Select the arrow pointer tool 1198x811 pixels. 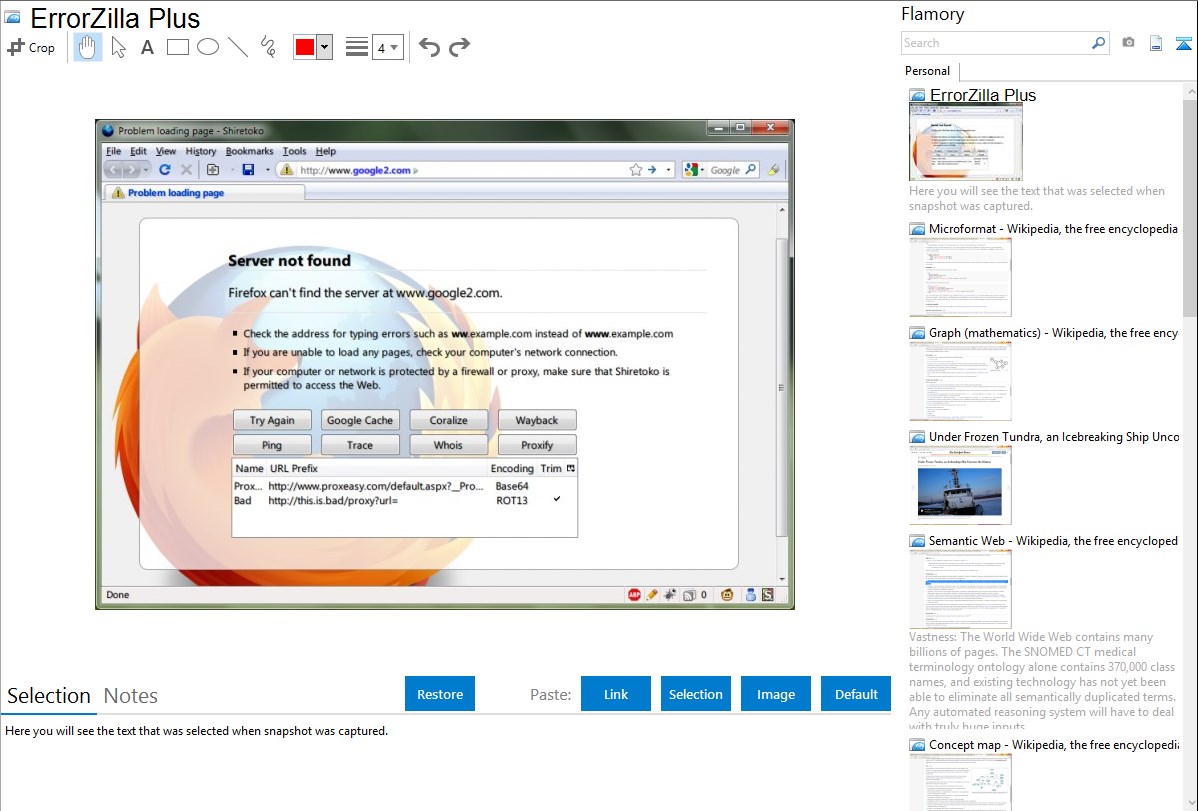pos(118,47)
